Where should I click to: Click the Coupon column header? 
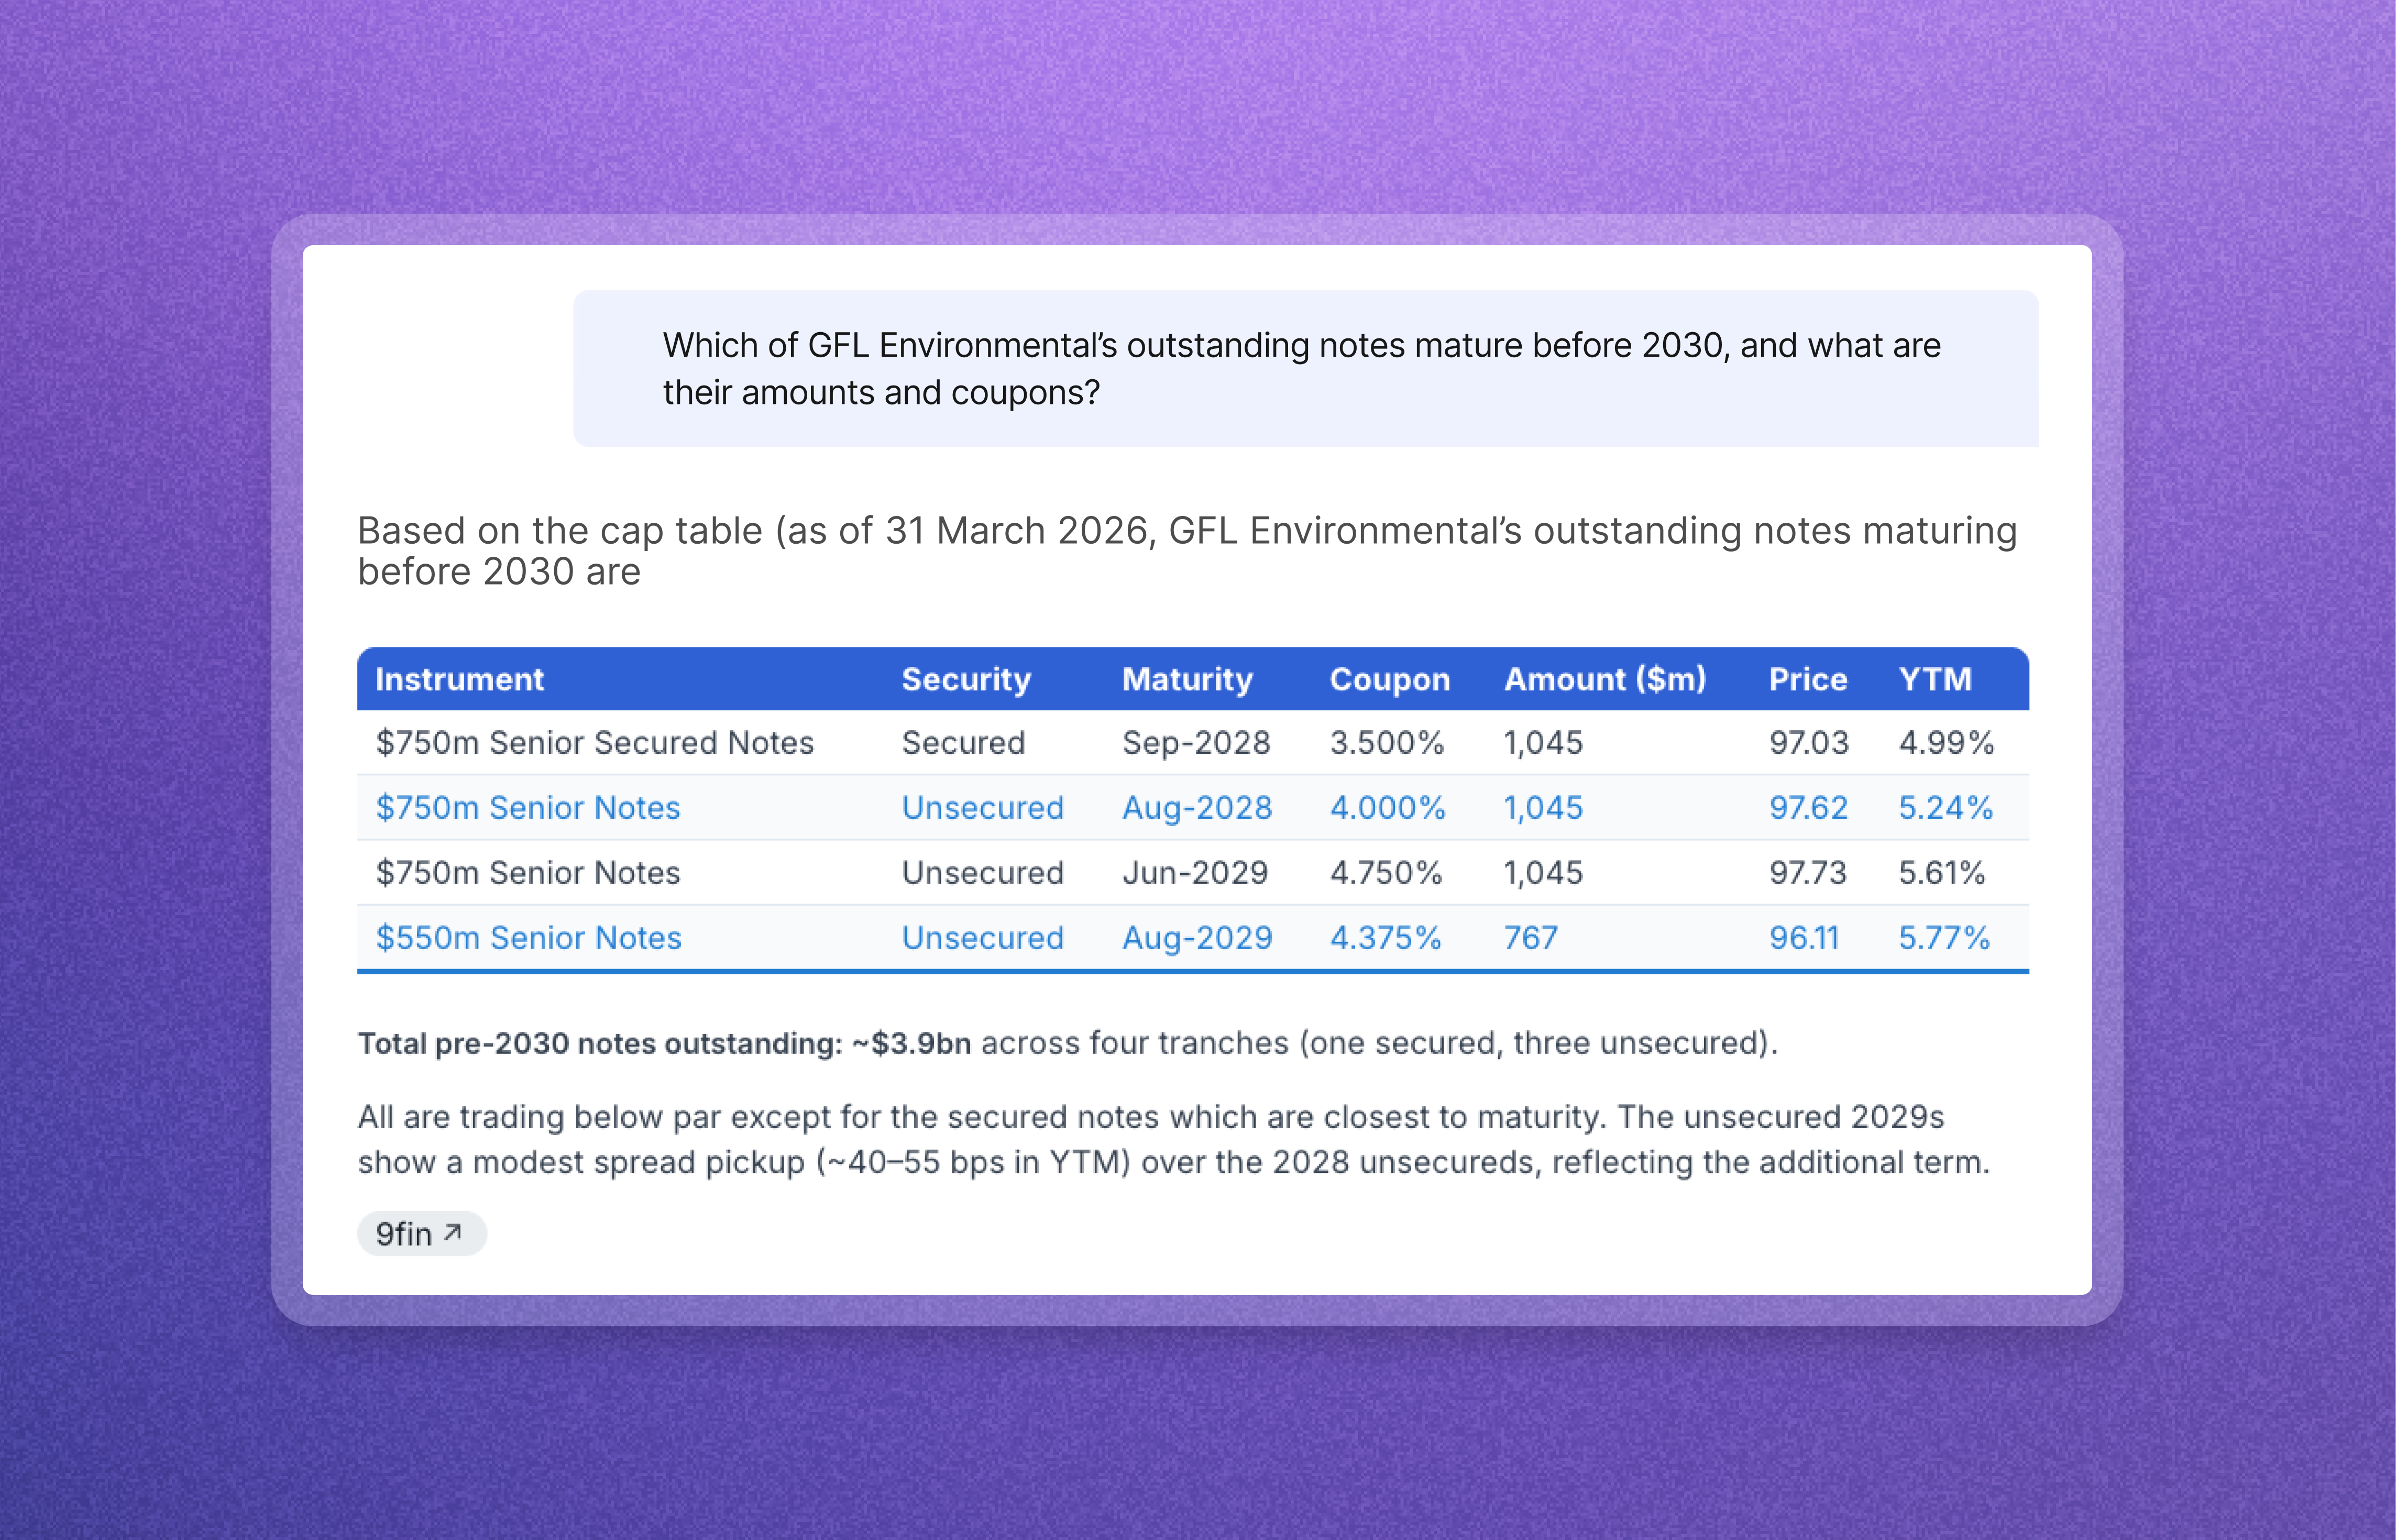pyautogui.click(x=1389, y=679)
